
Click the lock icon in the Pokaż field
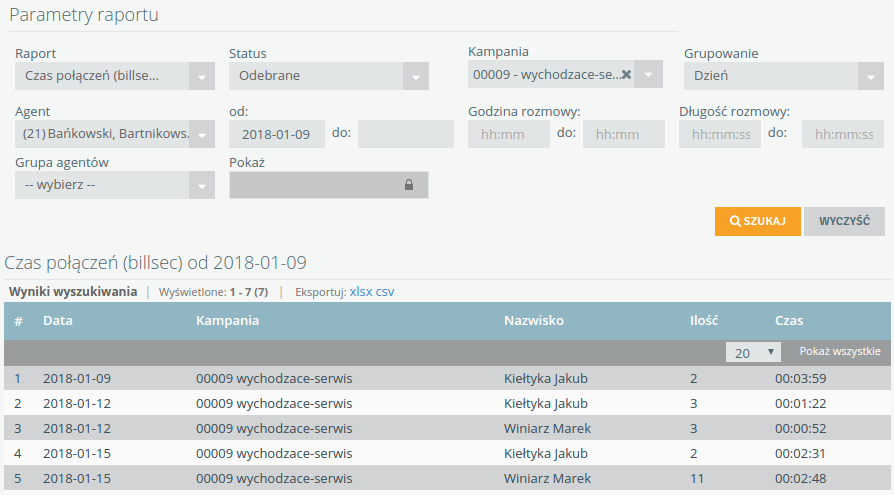(409, 185)
